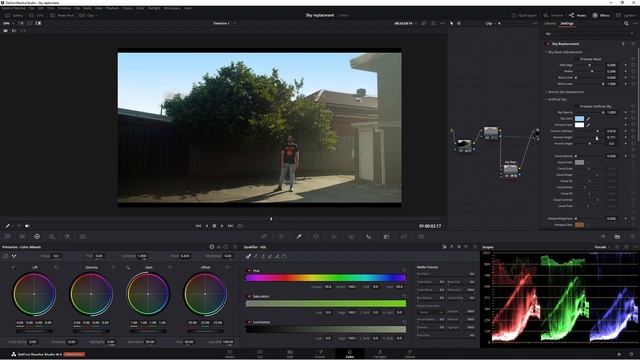Play forward in viewer transport
Viewport: 640px width, 360px height.
(222, 226)
